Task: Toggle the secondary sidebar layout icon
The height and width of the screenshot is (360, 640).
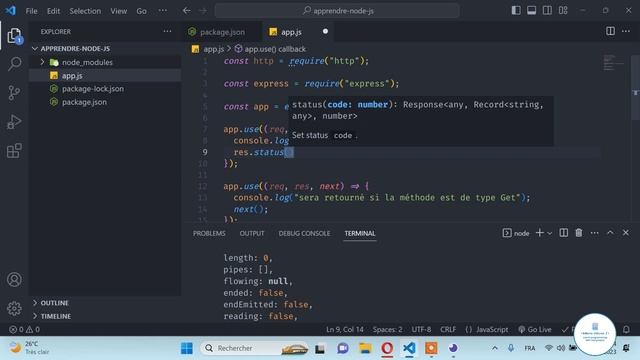Action: click(x=547, y=11)
